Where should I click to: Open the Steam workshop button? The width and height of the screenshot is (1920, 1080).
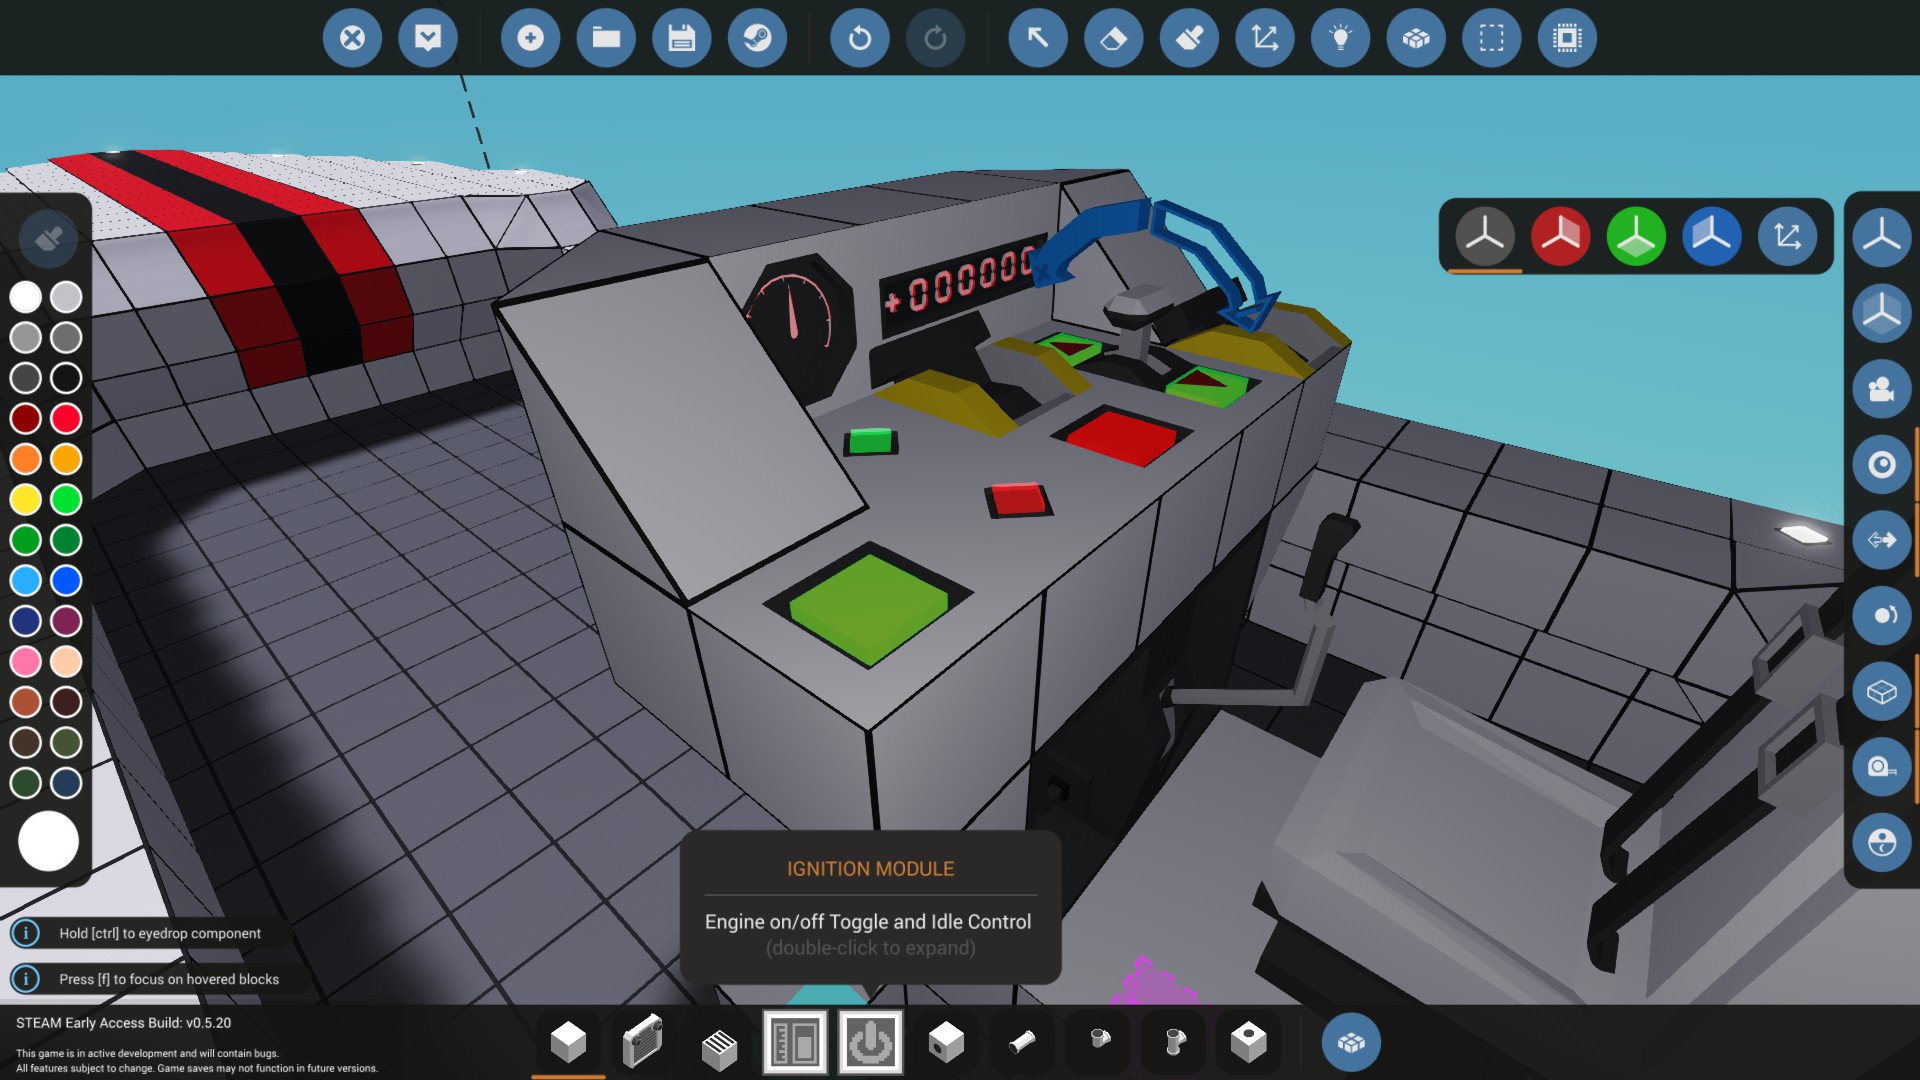tap(757, 38)
